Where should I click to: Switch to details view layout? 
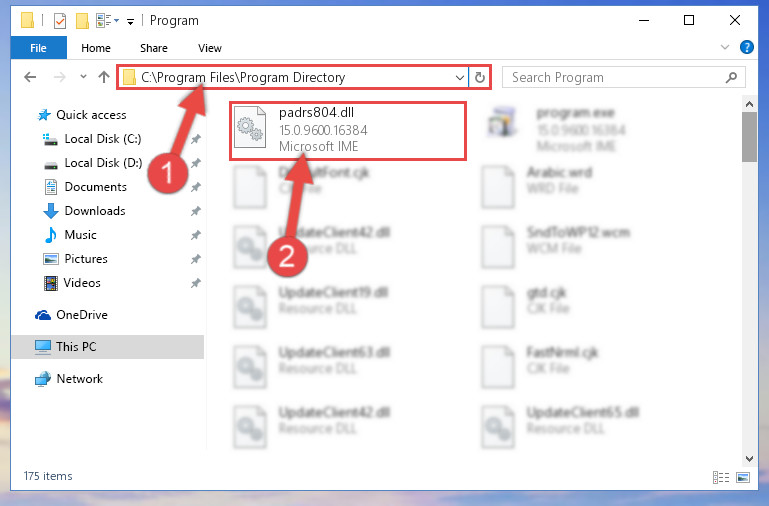click(720, 477)
